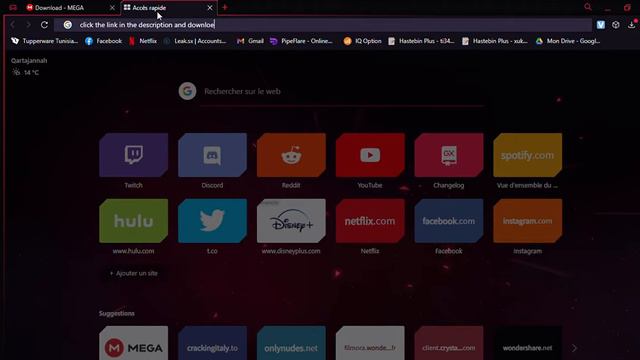Click the Ajouter un site button
The height and width of the screenshot is (360, 640).
coord(133,273)
